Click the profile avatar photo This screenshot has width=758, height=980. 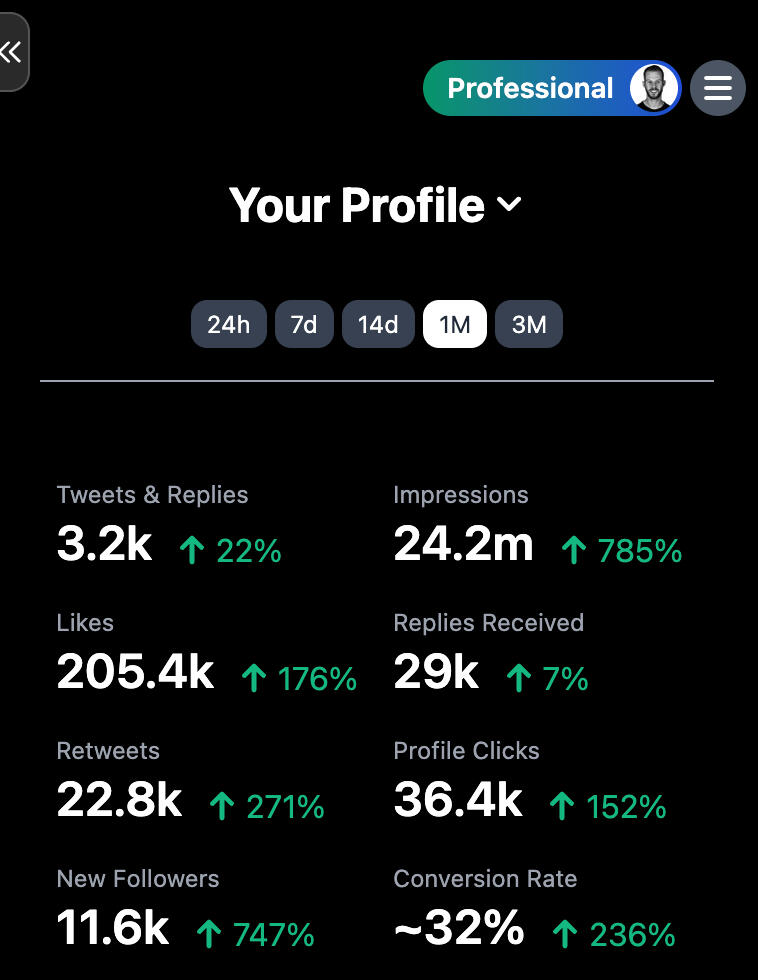click(654, 88)
